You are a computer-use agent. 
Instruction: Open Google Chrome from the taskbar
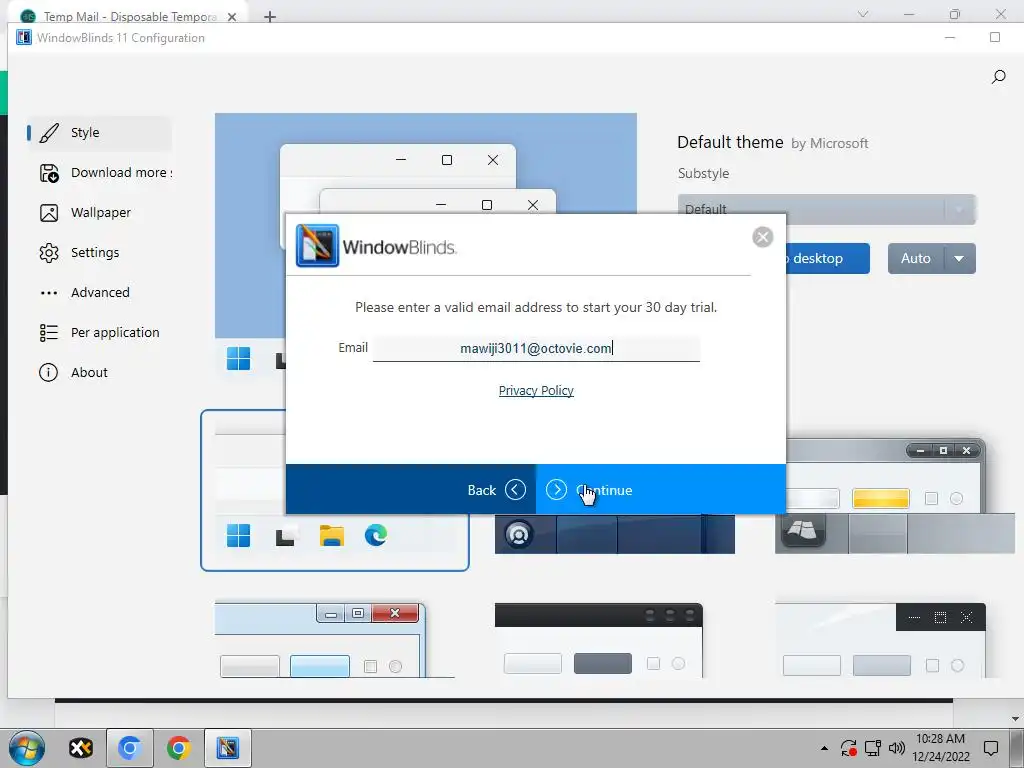pos(178,748)
